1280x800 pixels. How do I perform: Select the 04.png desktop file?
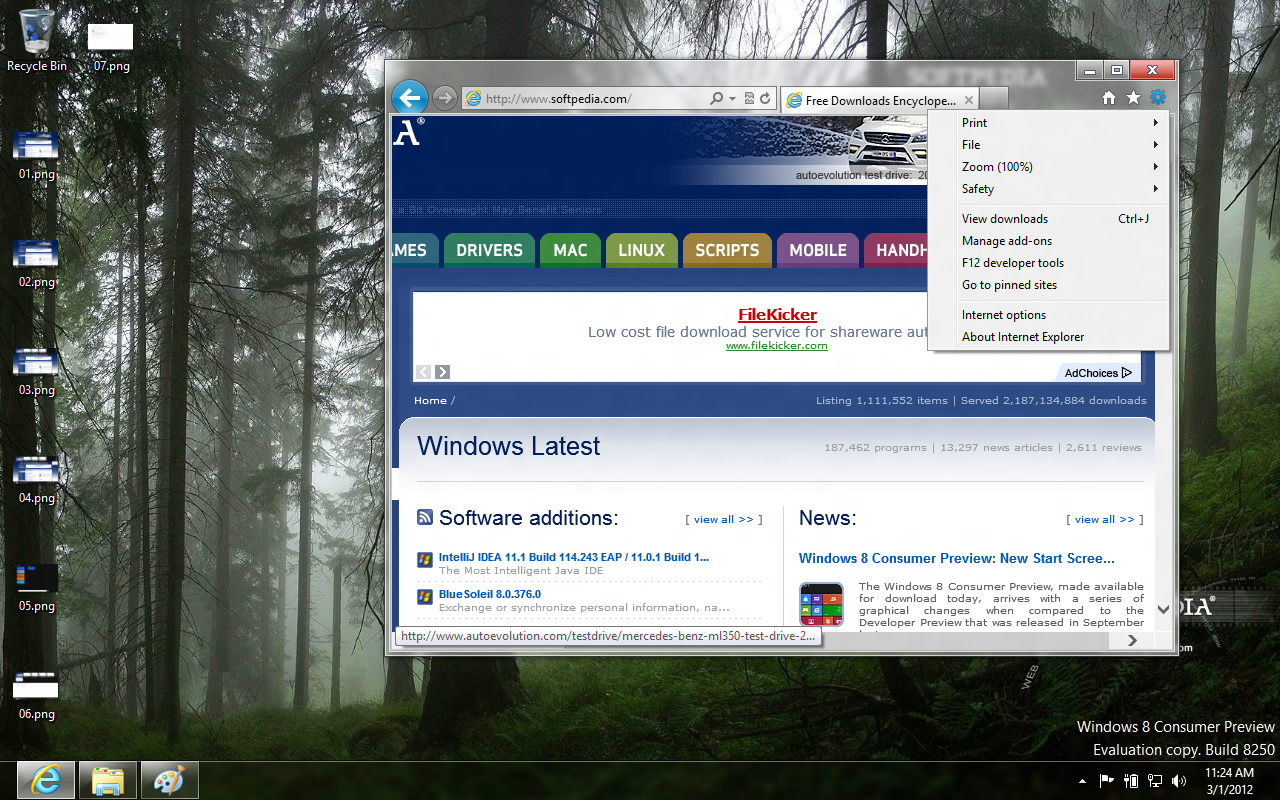coord(36,479)
